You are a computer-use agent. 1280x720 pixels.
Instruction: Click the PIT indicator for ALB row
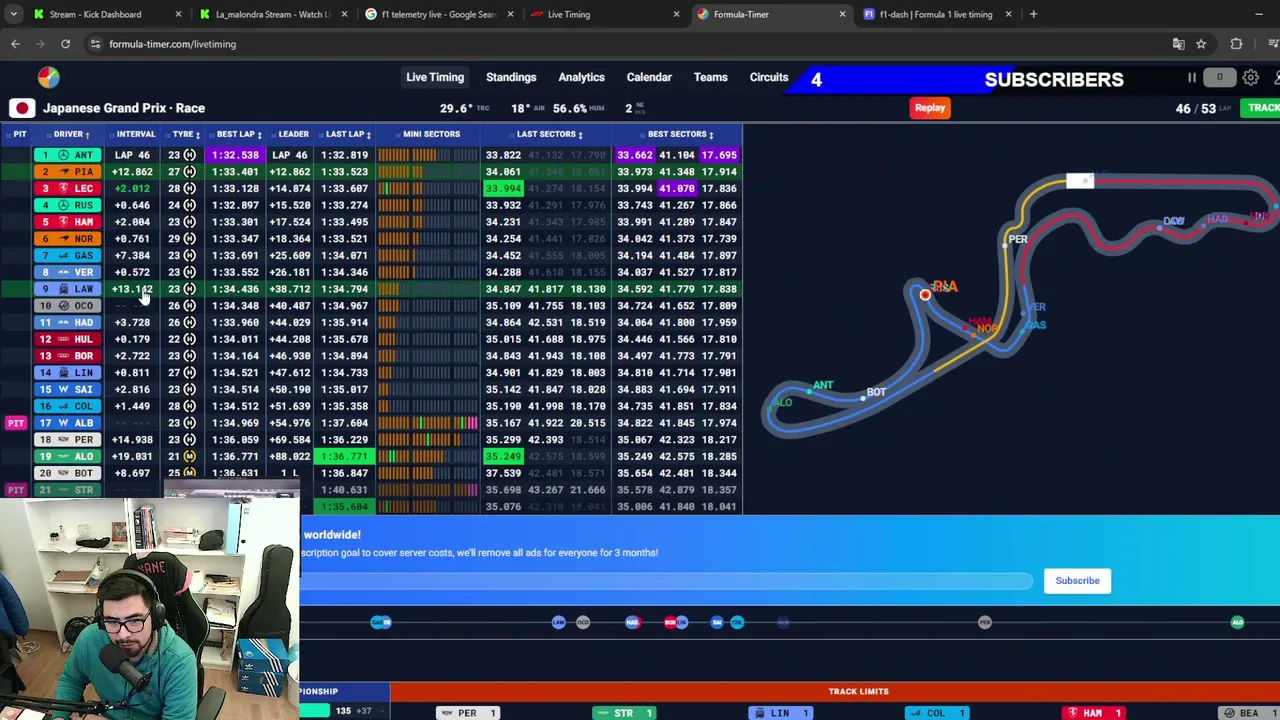(15, 423)
